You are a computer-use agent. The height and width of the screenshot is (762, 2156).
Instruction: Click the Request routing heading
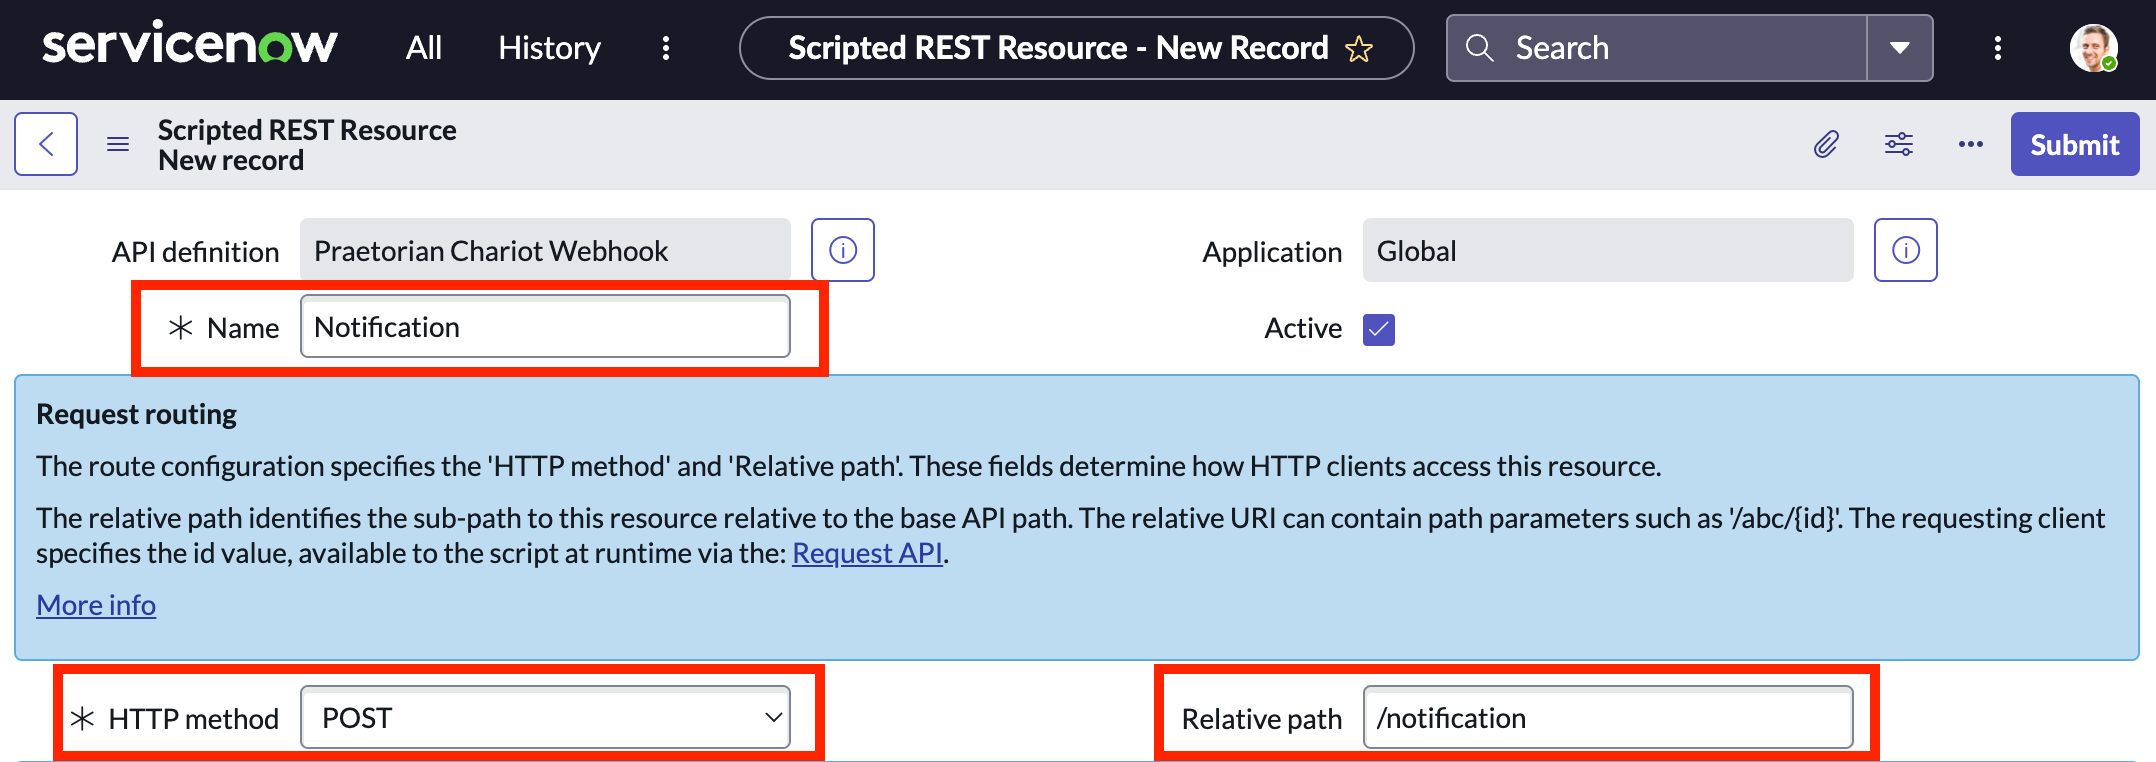click(x=136, y=414)
